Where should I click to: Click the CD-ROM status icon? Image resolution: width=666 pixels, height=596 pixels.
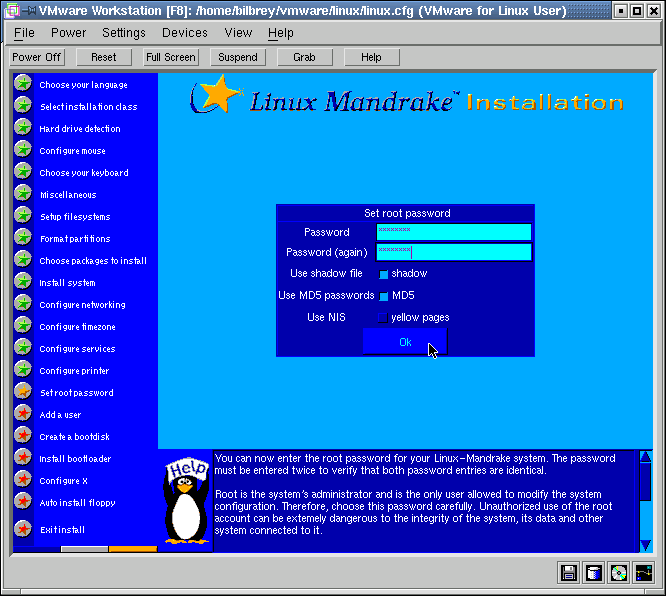[x=619, y=573]
